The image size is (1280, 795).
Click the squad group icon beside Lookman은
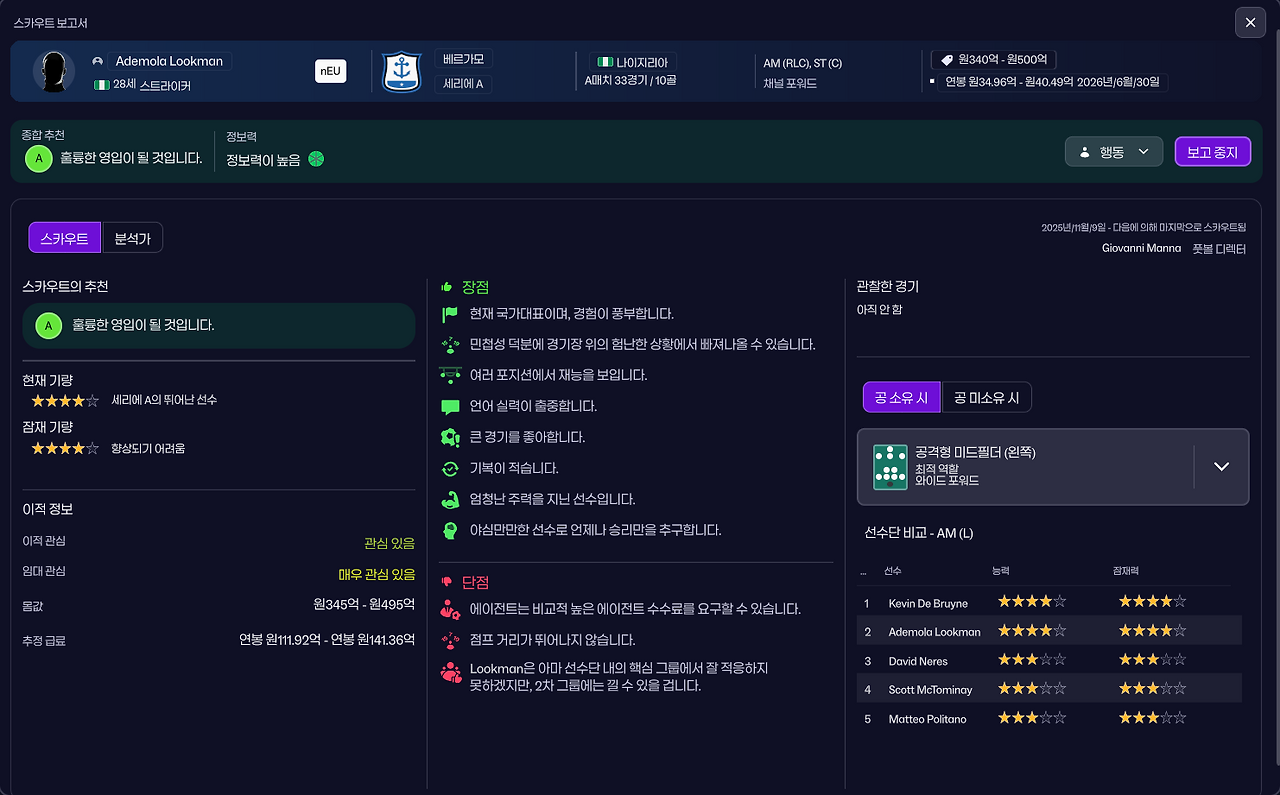(451, 672)
